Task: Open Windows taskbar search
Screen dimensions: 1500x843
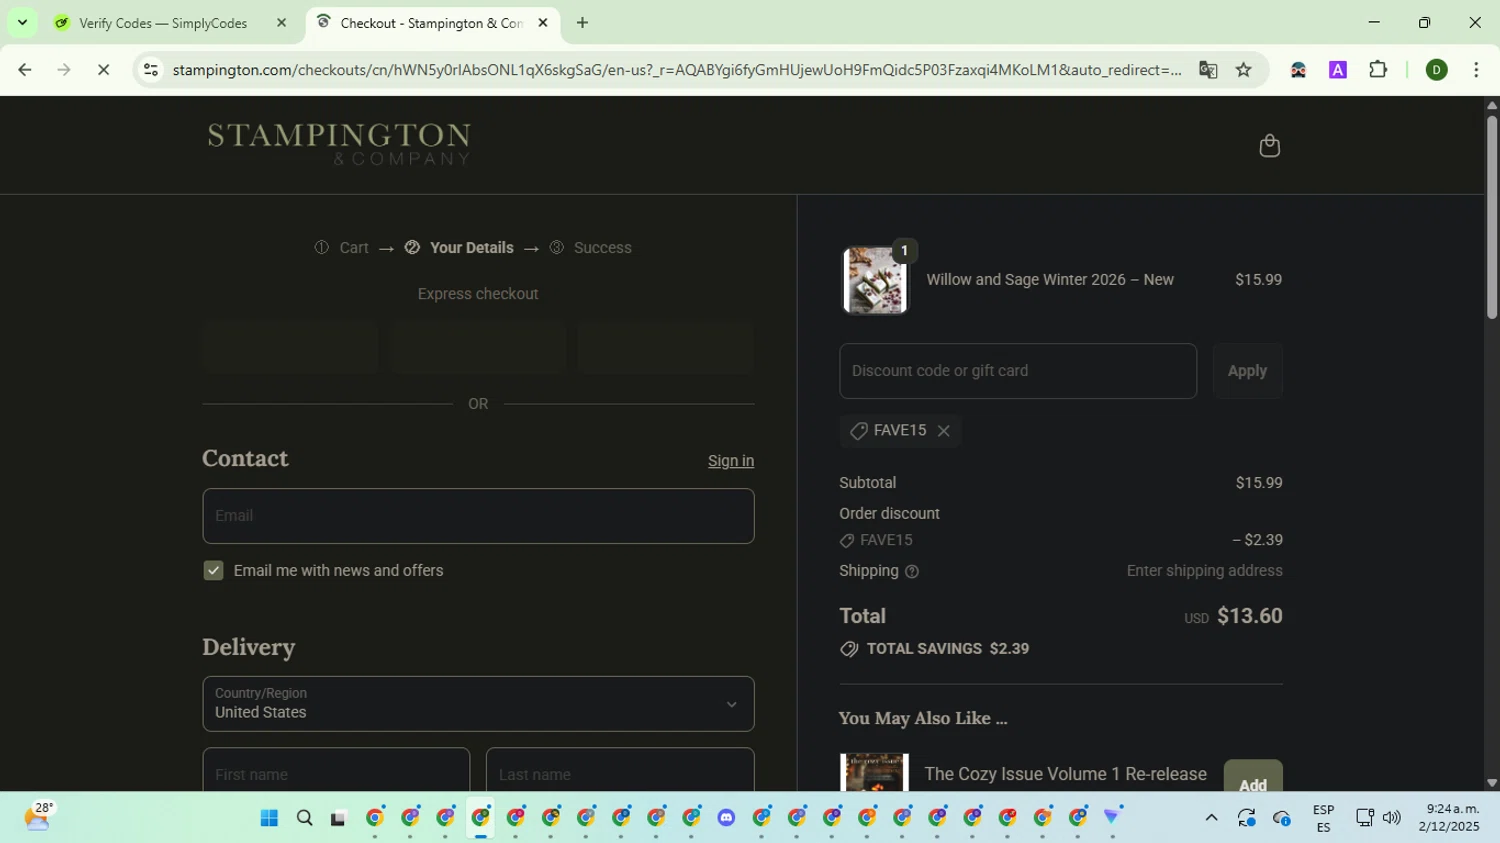Action: point(305,818)
